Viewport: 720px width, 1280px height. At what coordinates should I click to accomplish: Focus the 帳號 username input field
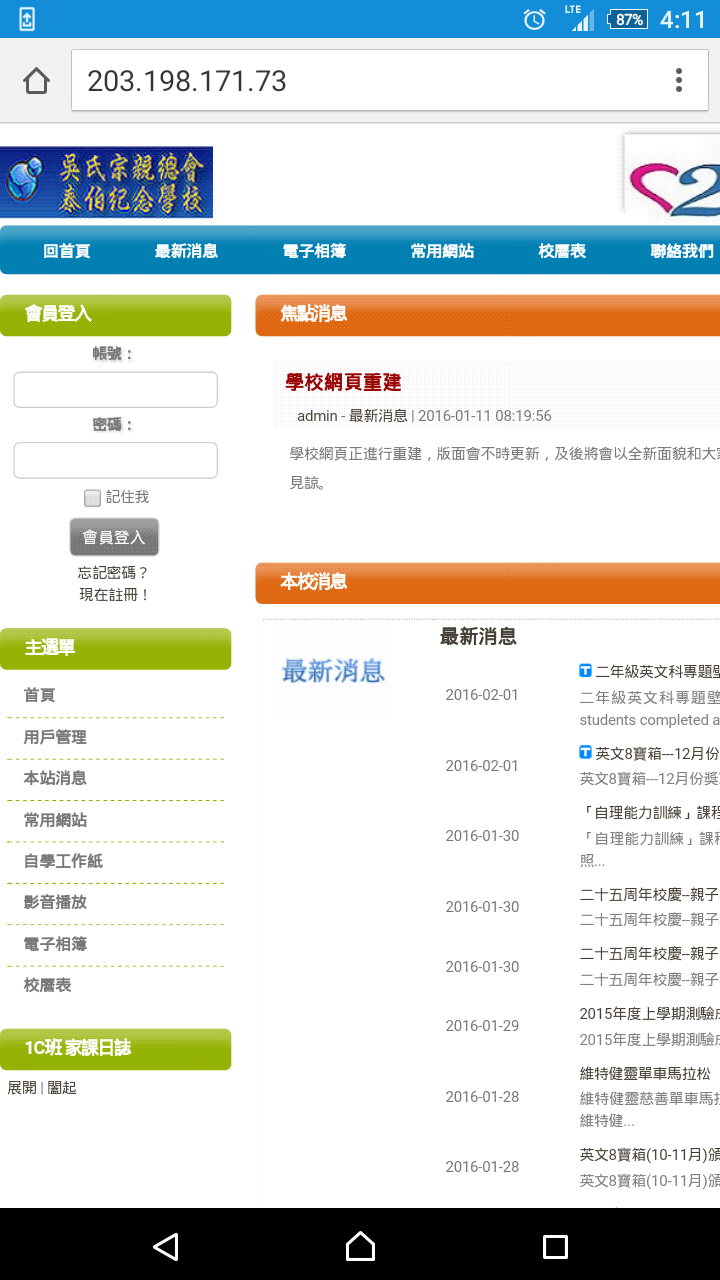pyautogui.click(x=115, y=390)
